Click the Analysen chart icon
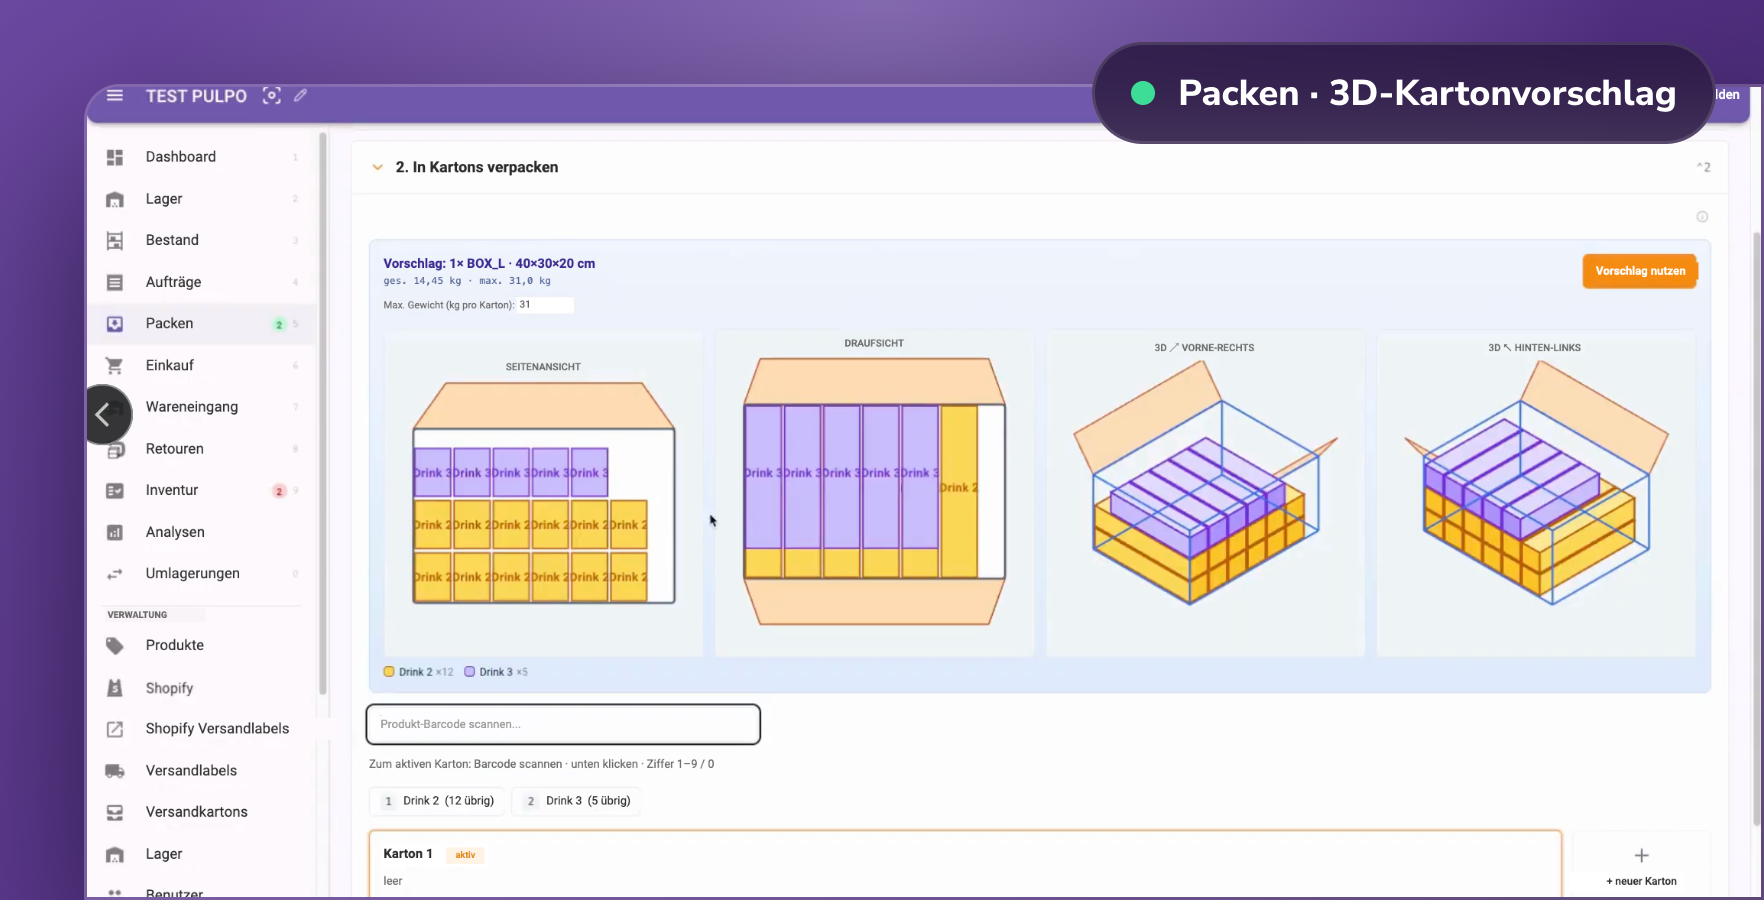The width and height of the screenshot is (1764, 900). point(115,532)
